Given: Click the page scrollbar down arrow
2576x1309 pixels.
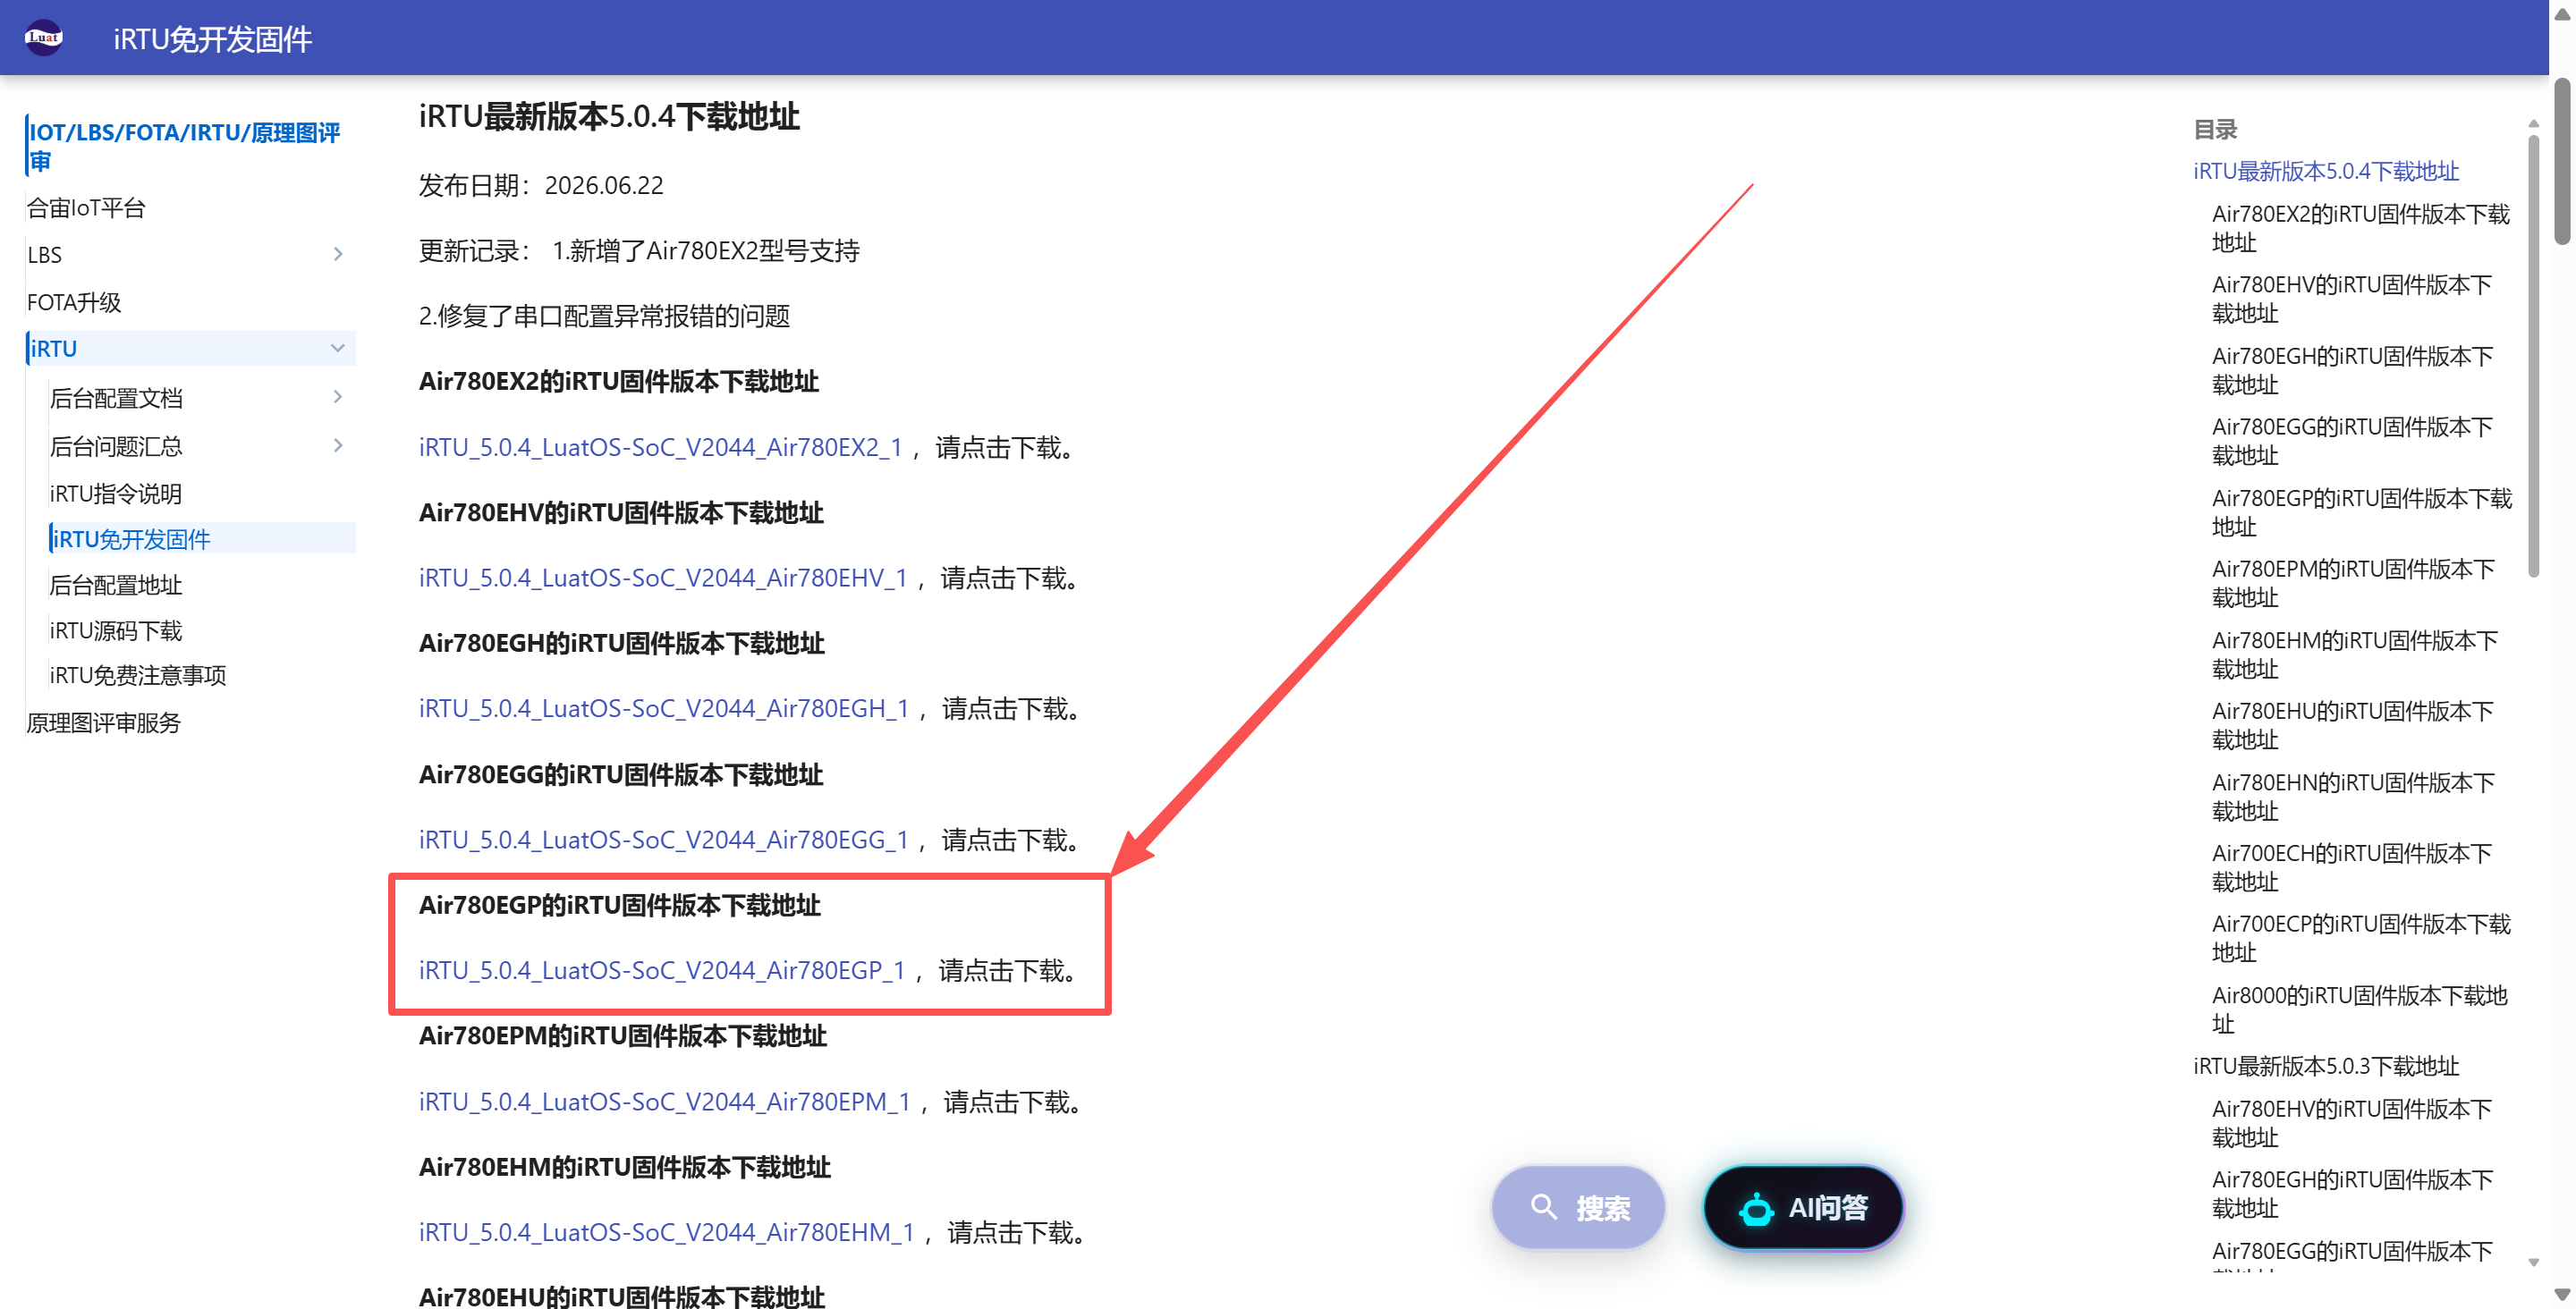Looking at the screenshot, I should [x=2562, y=1295].
